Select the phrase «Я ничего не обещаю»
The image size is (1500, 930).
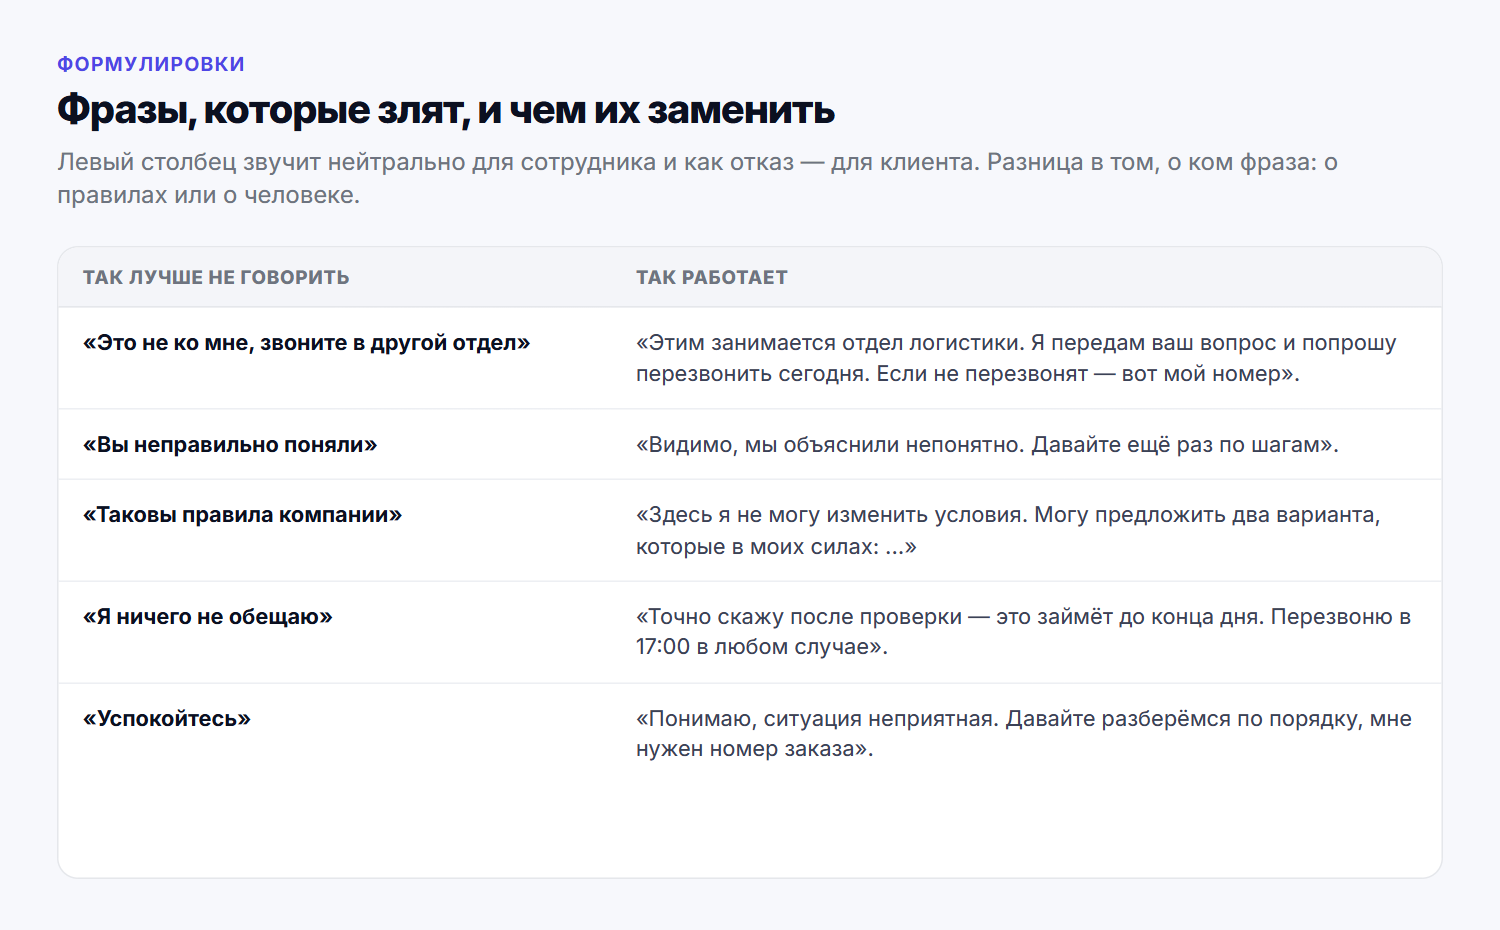(x=208, y=617)
